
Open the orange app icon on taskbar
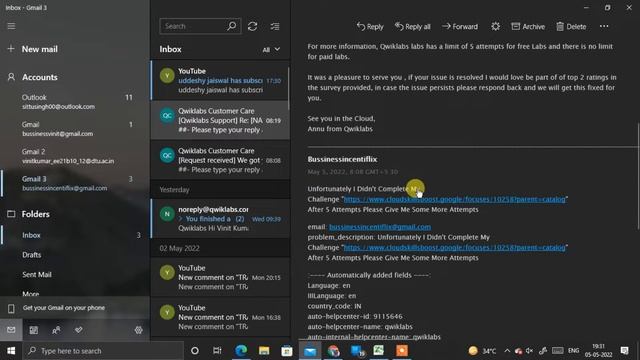(x=402, y=351)
